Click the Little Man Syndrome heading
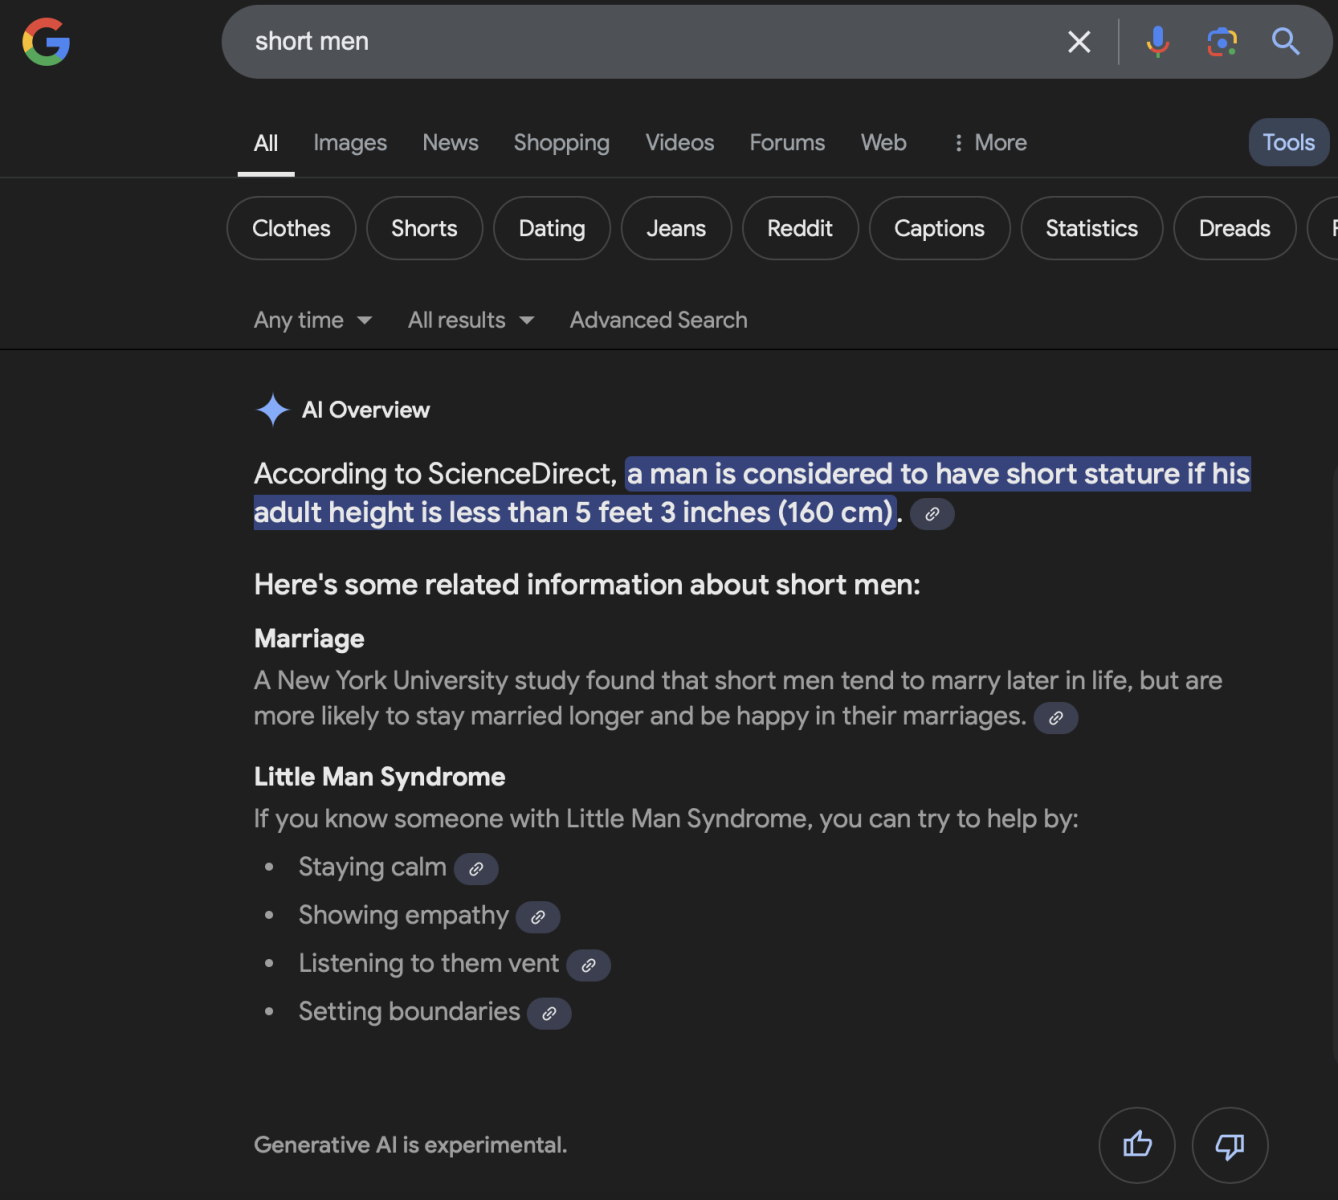The height and width of the screenshot is (1200, 1338). coord(379,777)
